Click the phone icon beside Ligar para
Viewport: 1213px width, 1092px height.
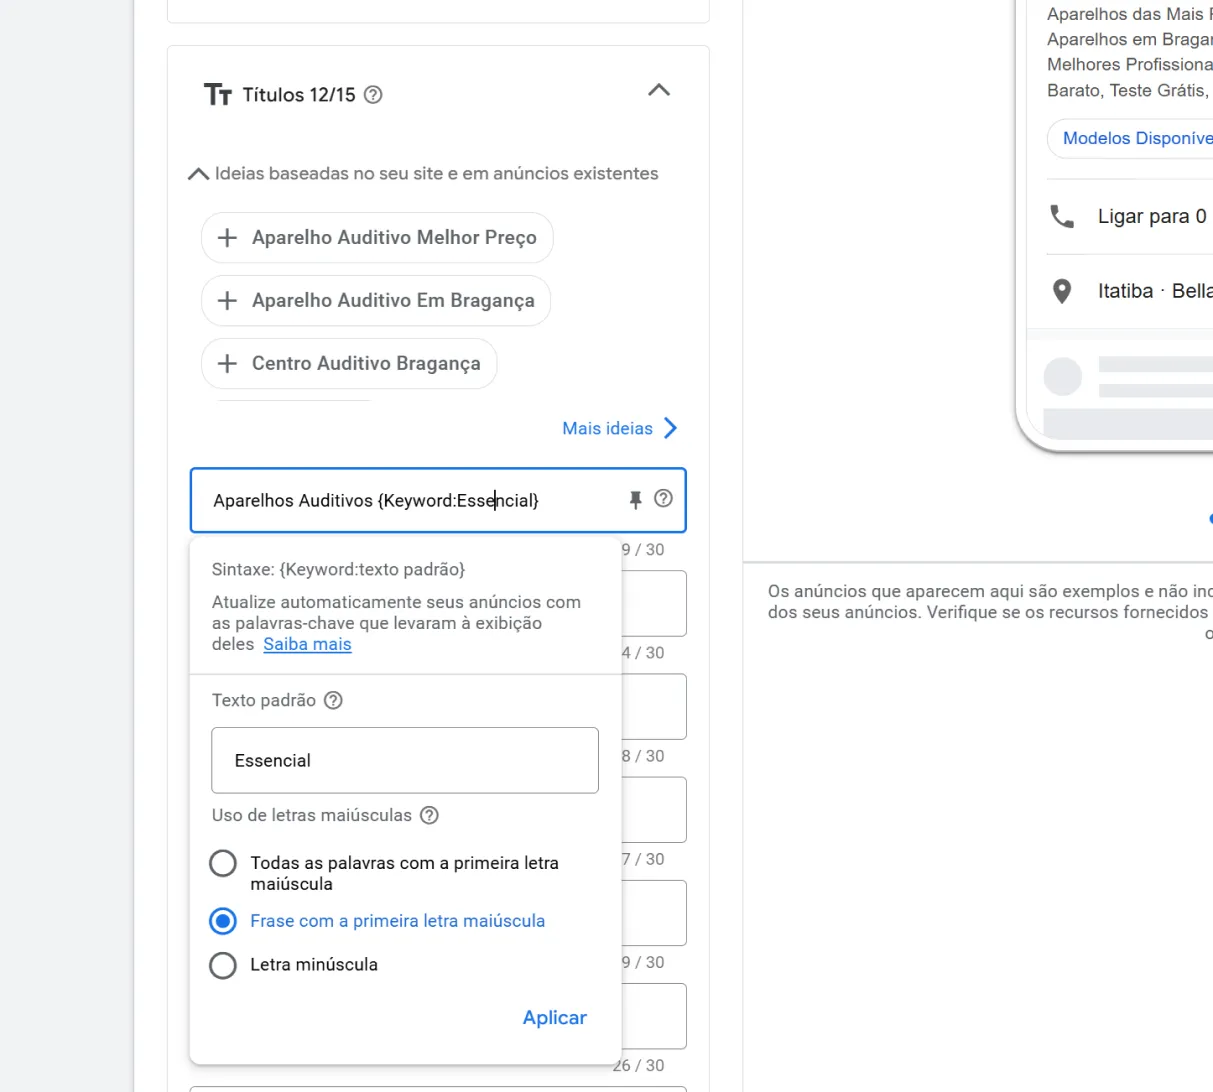point(1062,216)
